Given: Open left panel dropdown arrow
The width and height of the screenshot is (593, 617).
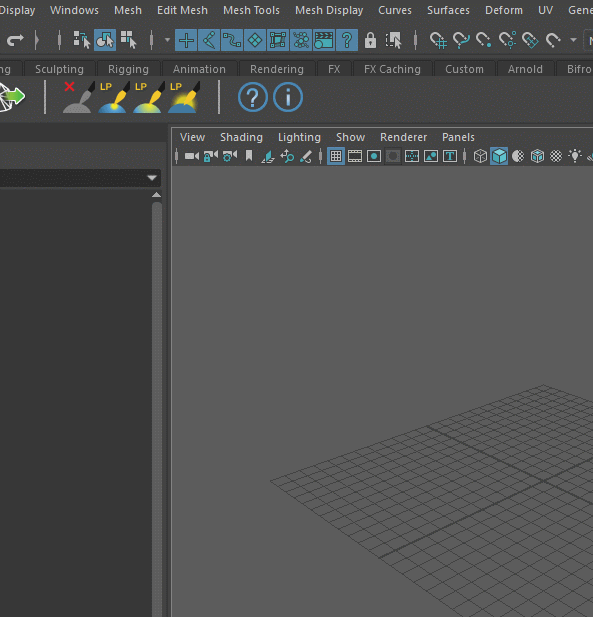Looking at the screenshot, I should click(x=152, y=178).
